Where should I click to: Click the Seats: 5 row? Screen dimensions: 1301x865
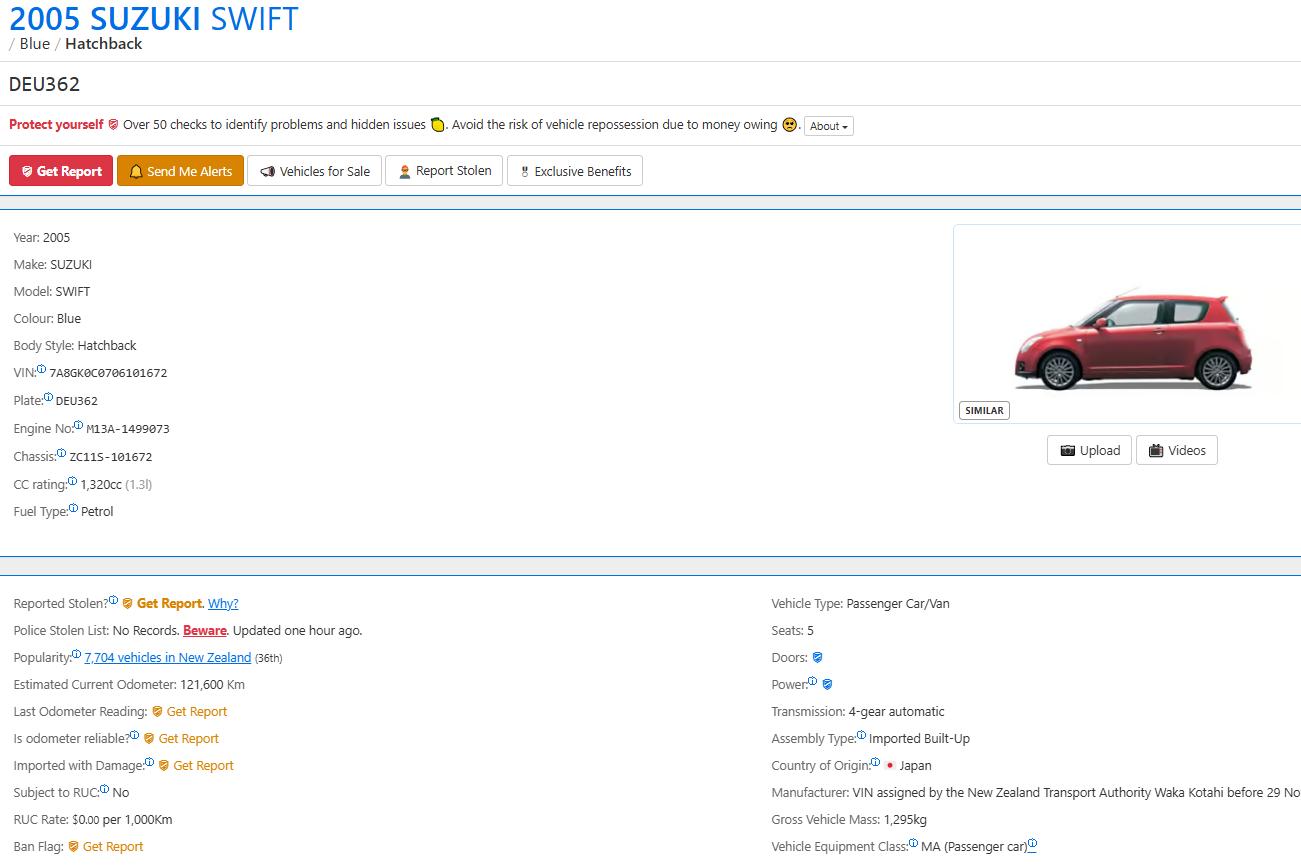point(793,631)
